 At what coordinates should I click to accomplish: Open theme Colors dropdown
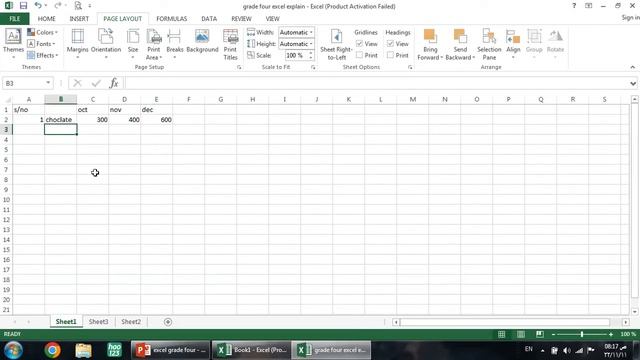pos(43,32)
